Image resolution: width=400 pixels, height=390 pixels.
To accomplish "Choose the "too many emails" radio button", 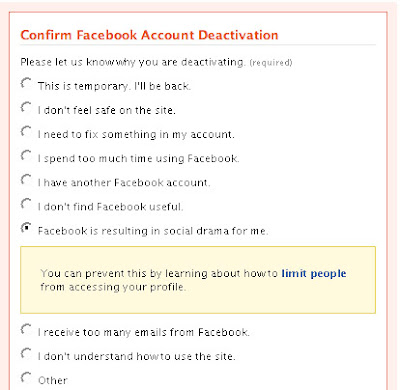I will (x=26, y=329).
